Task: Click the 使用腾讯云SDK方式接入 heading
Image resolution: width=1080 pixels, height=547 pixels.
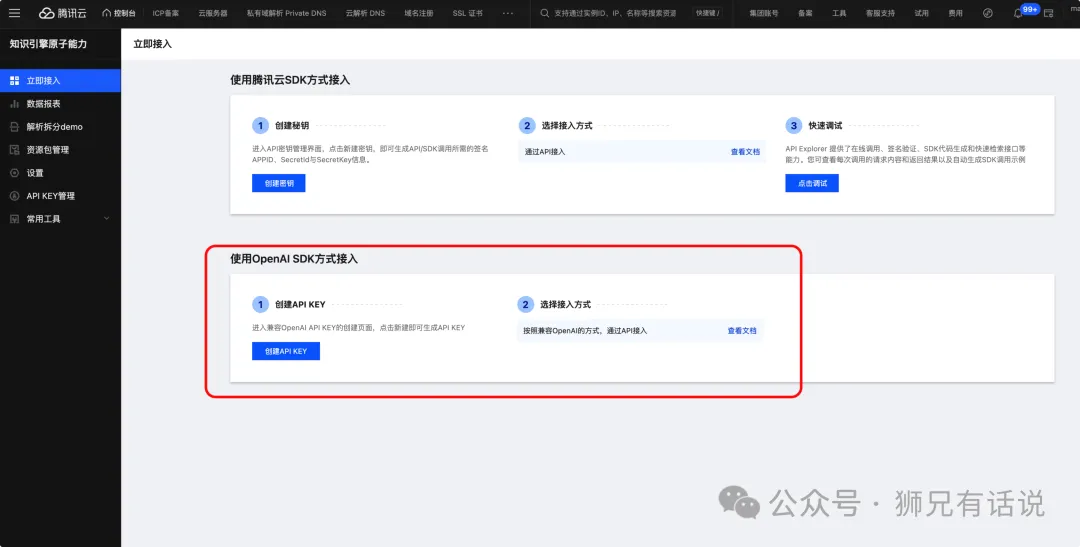Action: [x=290, y=80]
